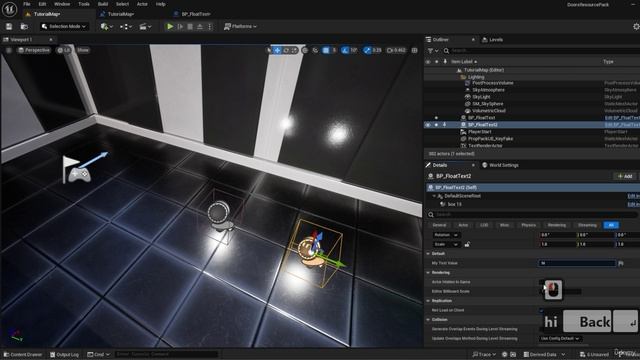The width and height of the screenshot is (640, 360).
Task: Select PostProcessVolume in the Outliner
Action: coord(493,83)
